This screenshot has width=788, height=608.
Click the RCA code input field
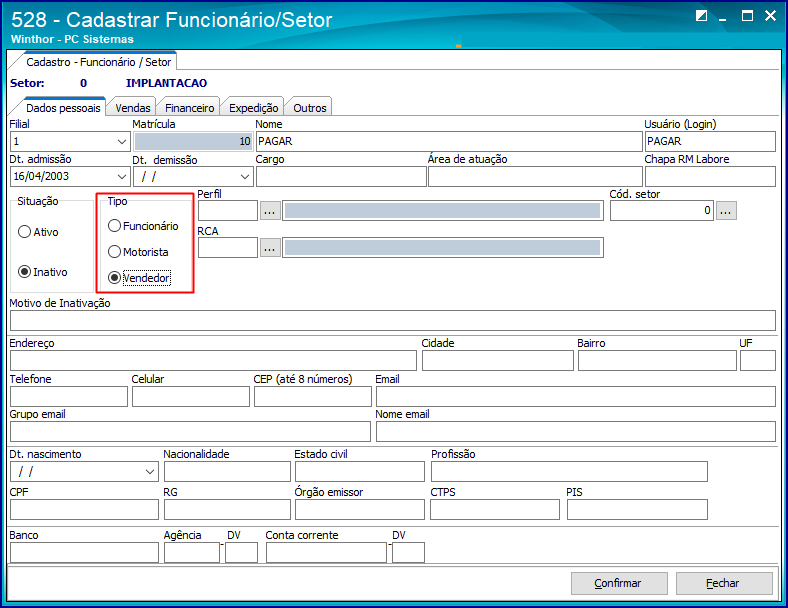click(x=228, y=248)
